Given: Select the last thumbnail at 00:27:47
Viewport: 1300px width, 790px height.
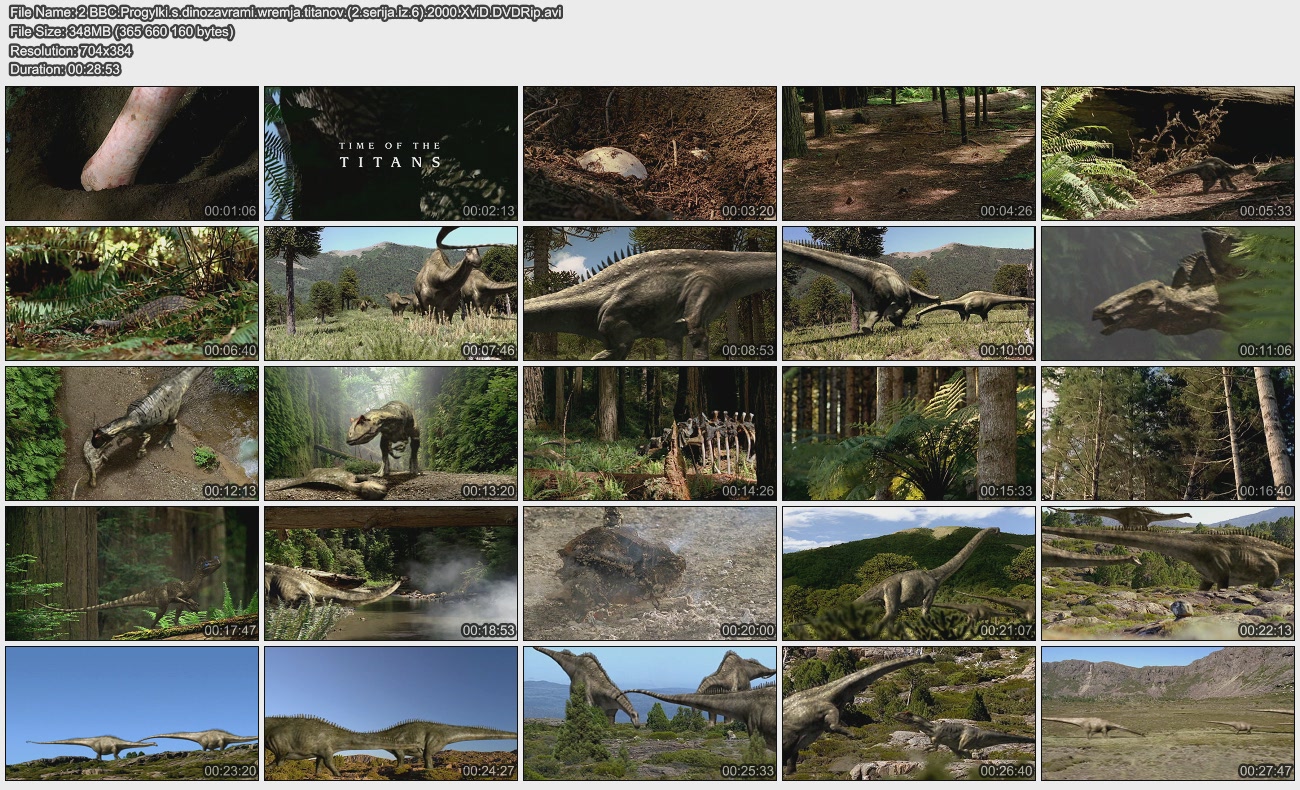Looking at the screenshot, I should coord(1167,713).
